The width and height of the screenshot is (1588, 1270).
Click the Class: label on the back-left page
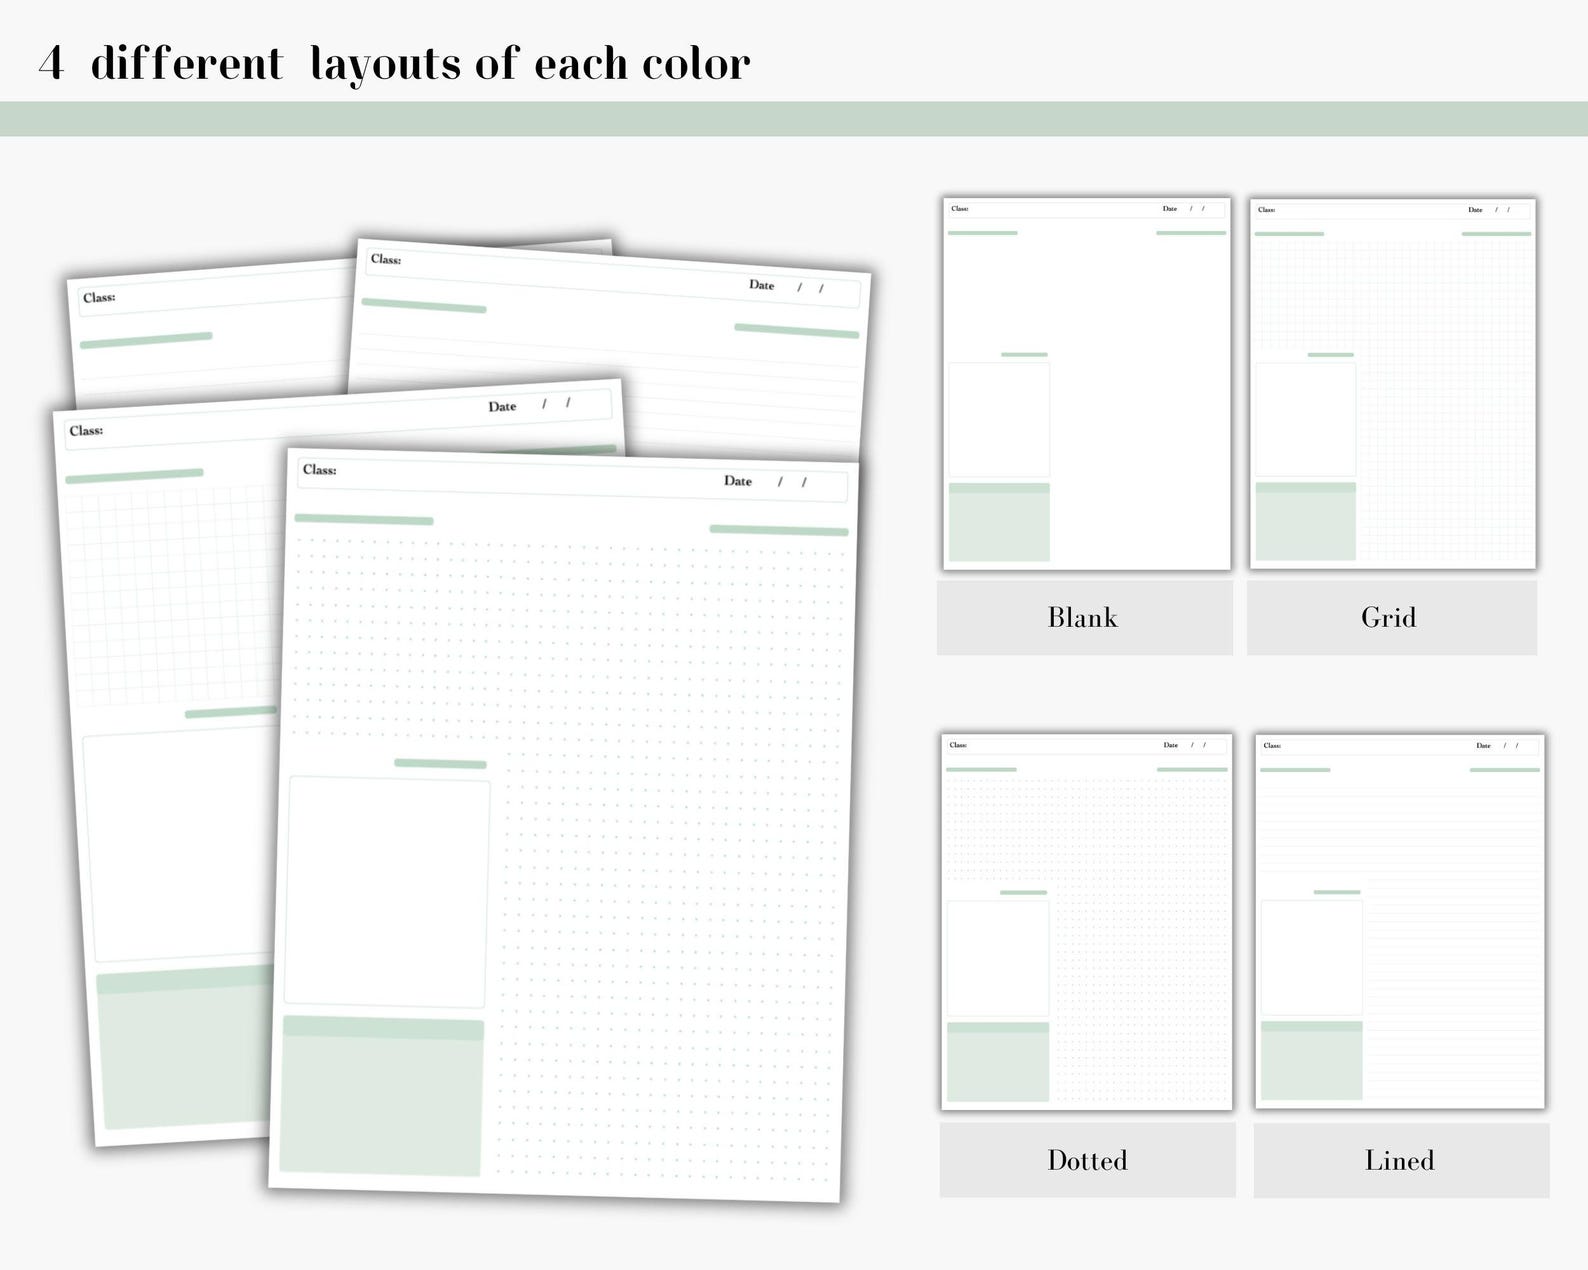pyautogui.click(x=99, y=298)
